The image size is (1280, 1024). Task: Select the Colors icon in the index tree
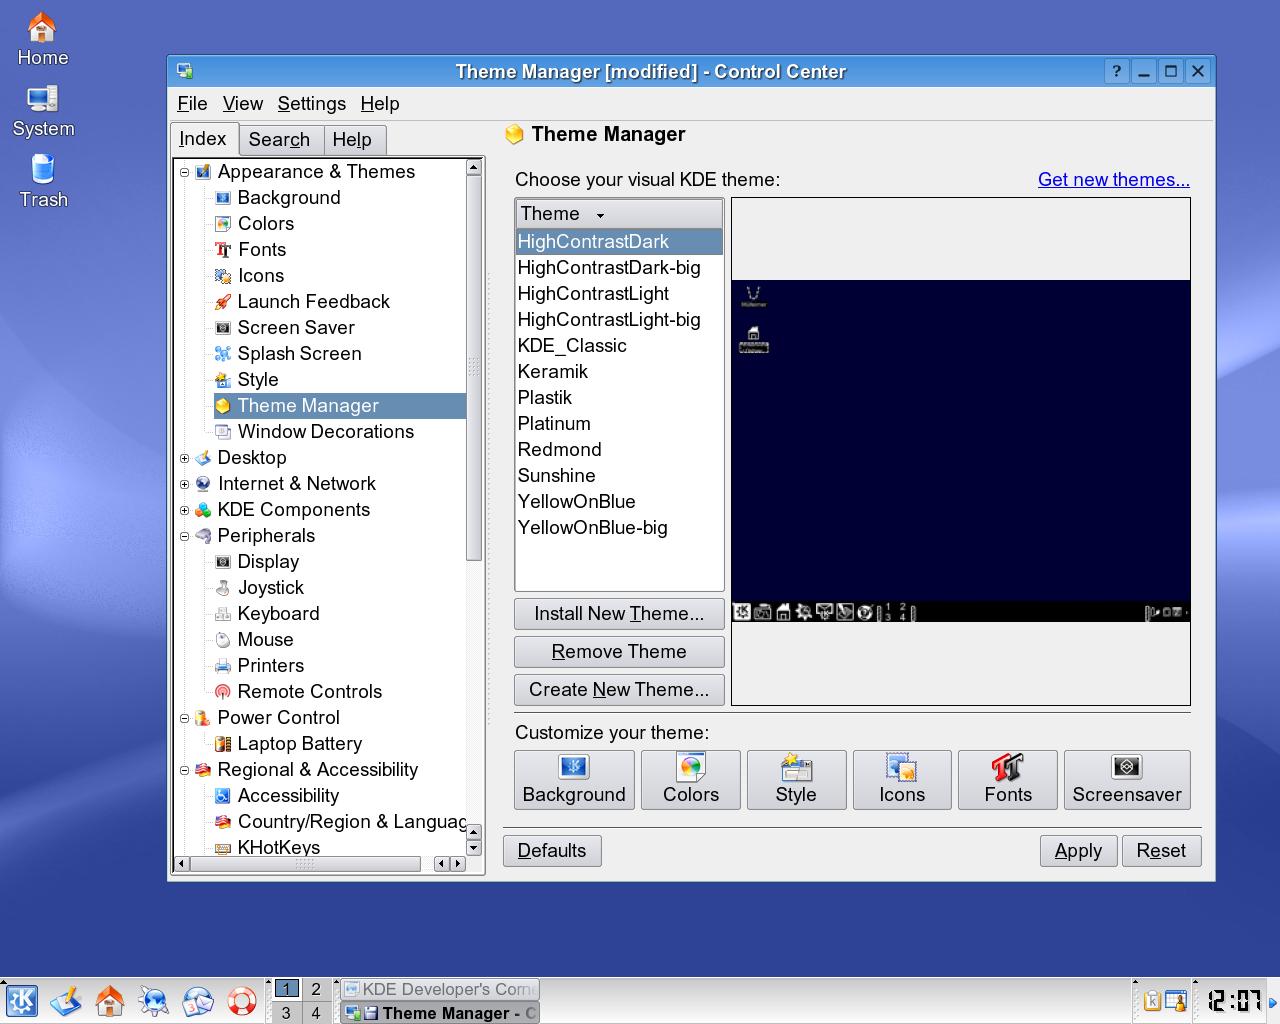click(223, 224)
